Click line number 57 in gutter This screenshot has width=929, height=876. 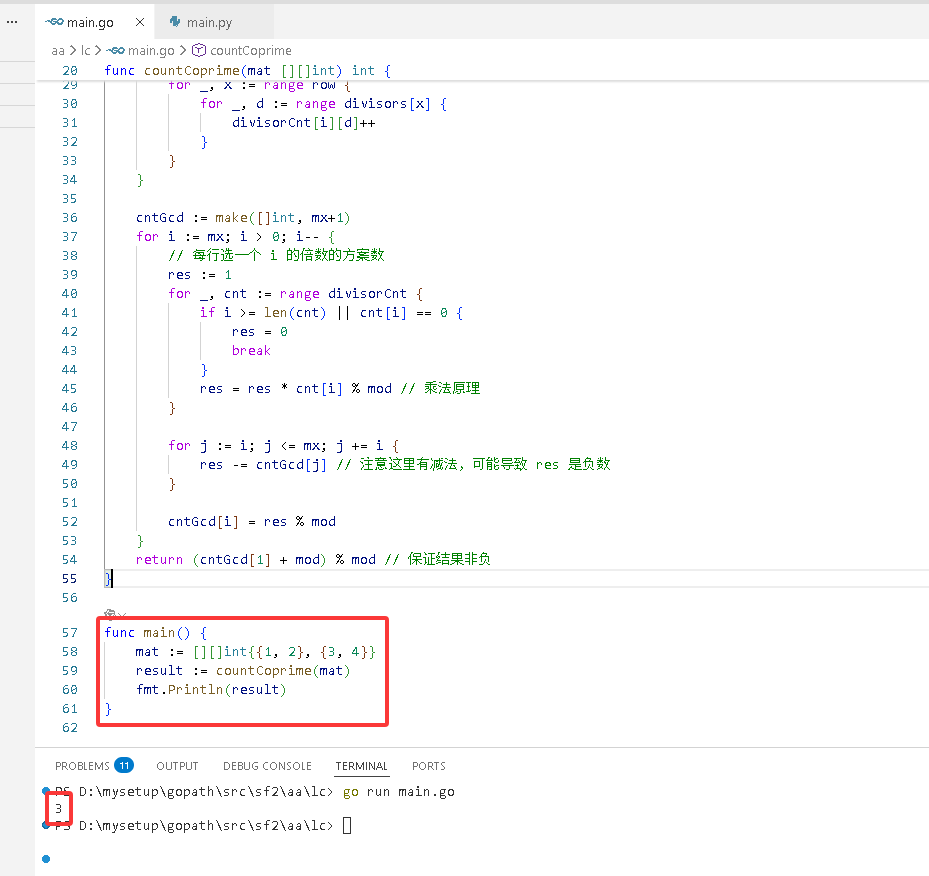[x=70, y=633]
